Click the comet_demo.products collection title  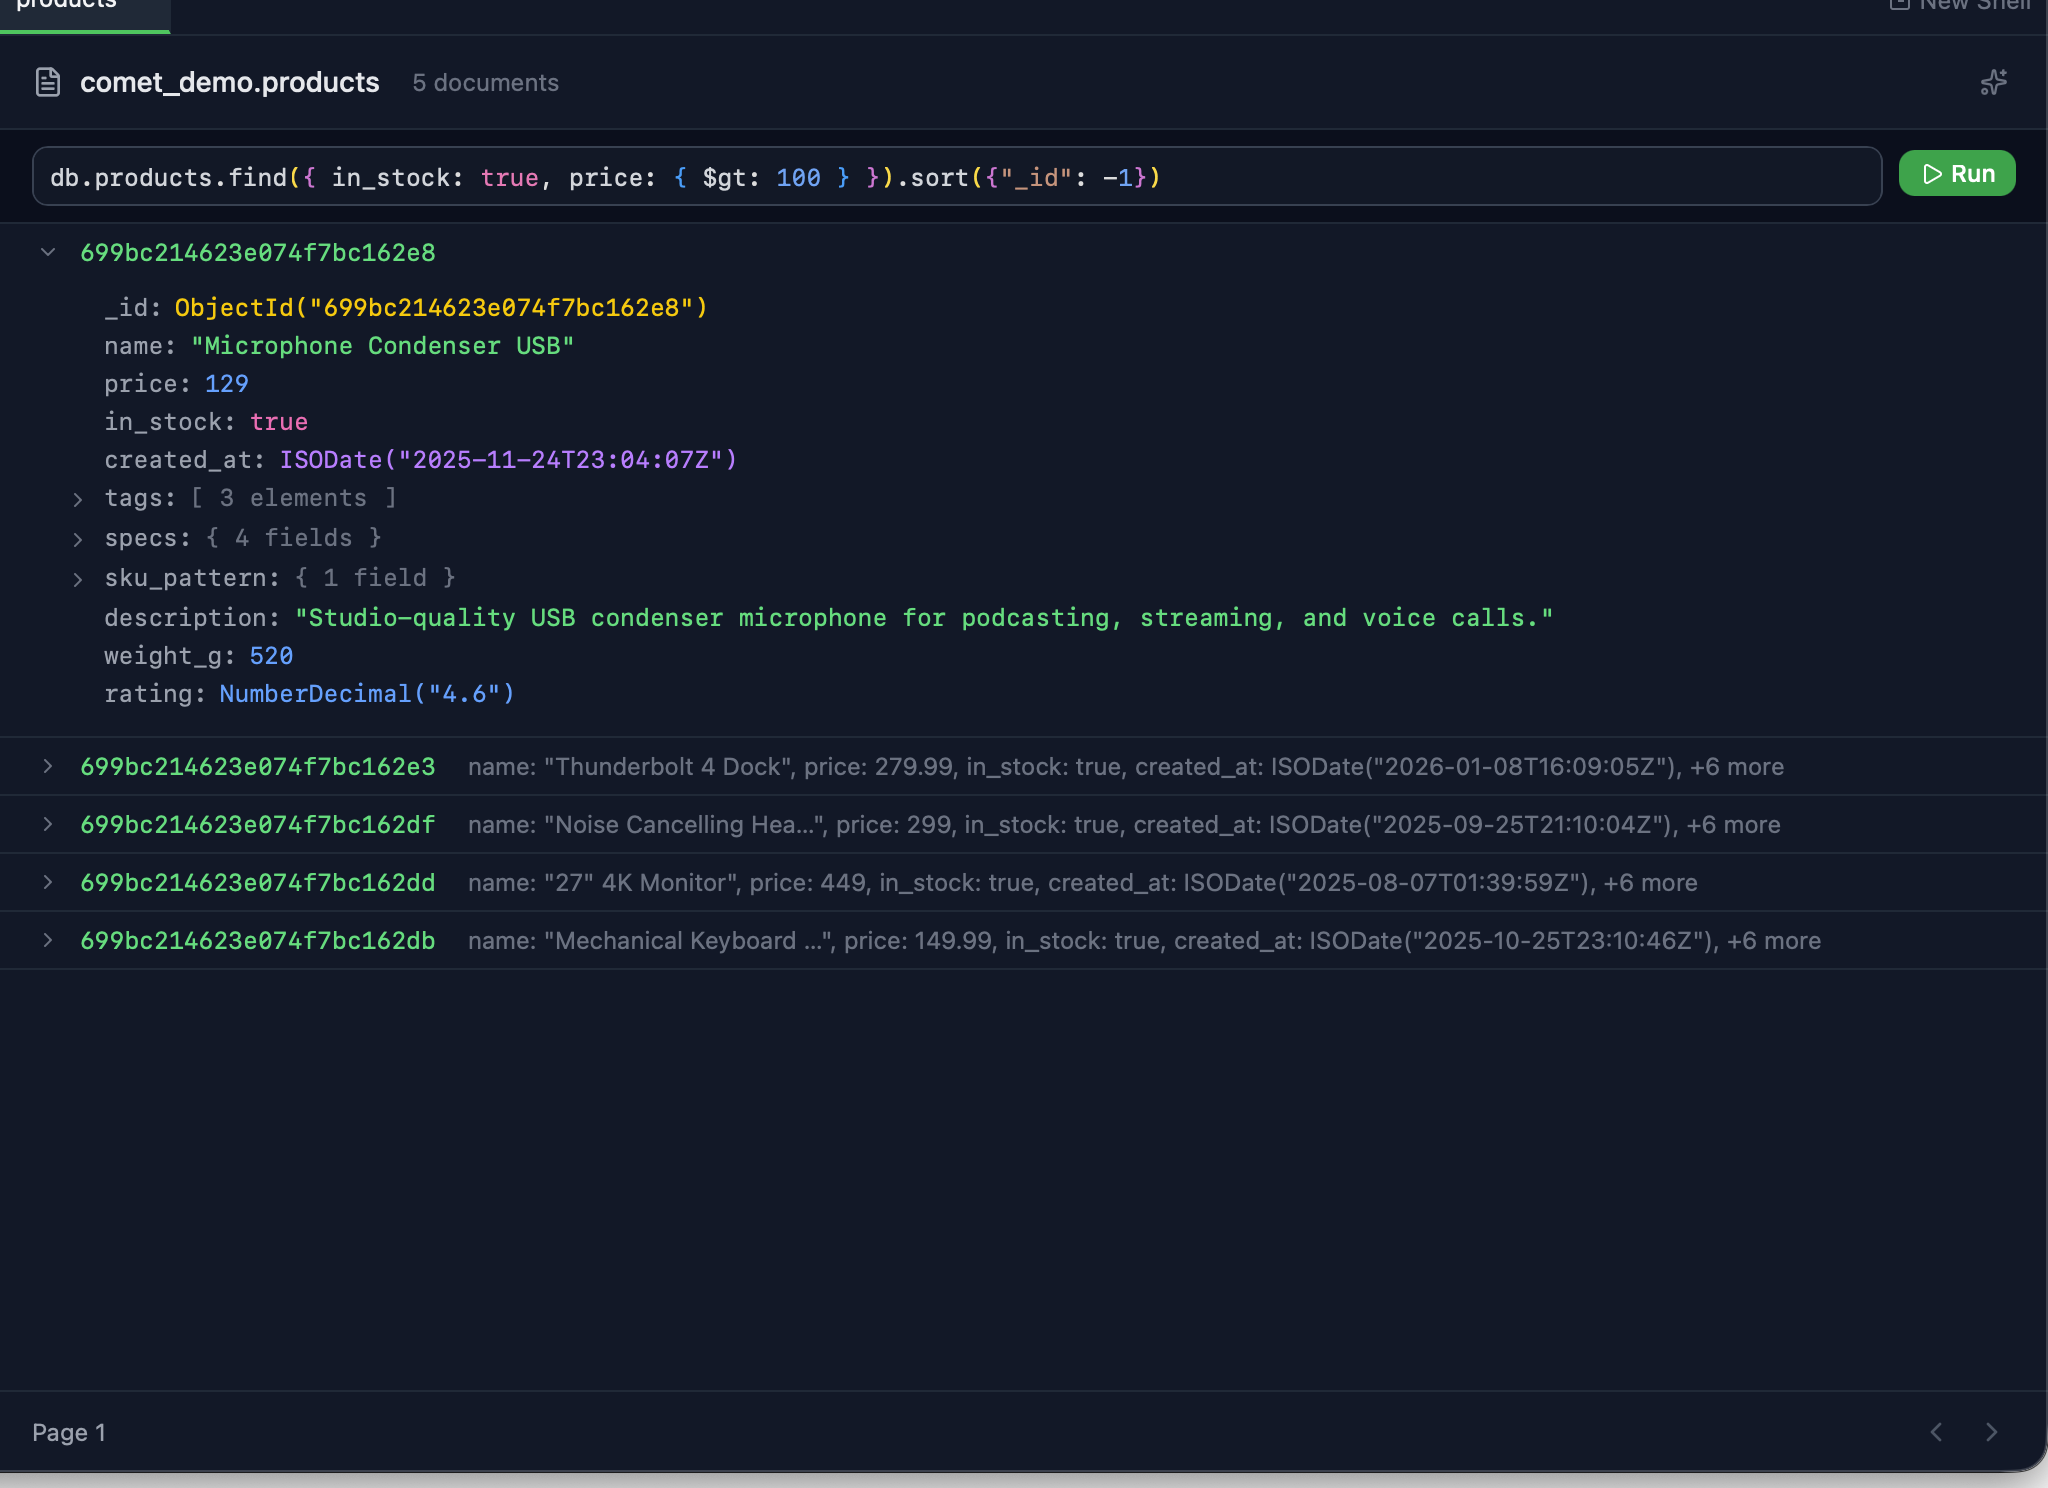tap(229, 83)
